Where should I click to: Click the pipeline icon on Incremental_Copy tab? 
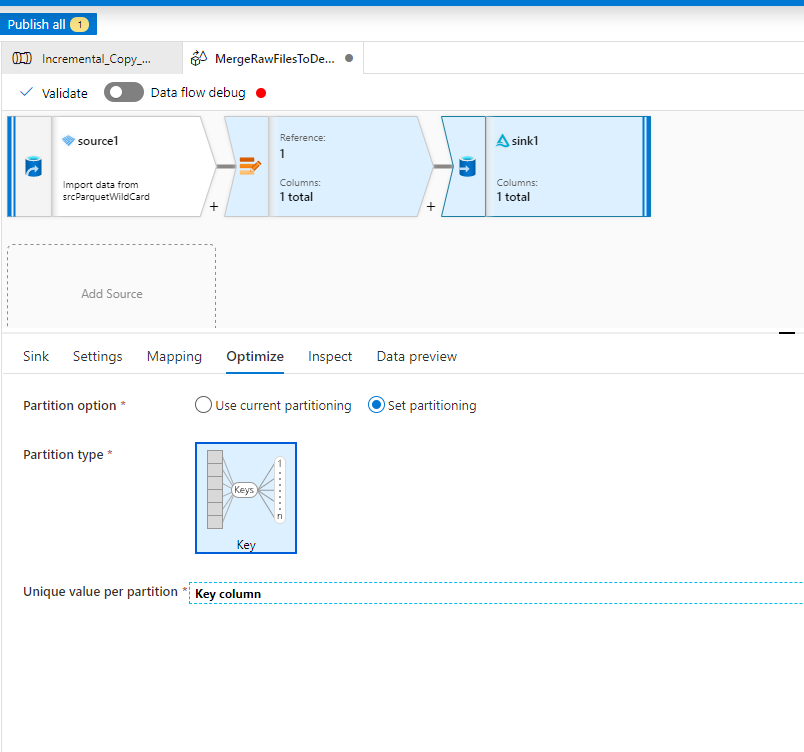point(22,58)
